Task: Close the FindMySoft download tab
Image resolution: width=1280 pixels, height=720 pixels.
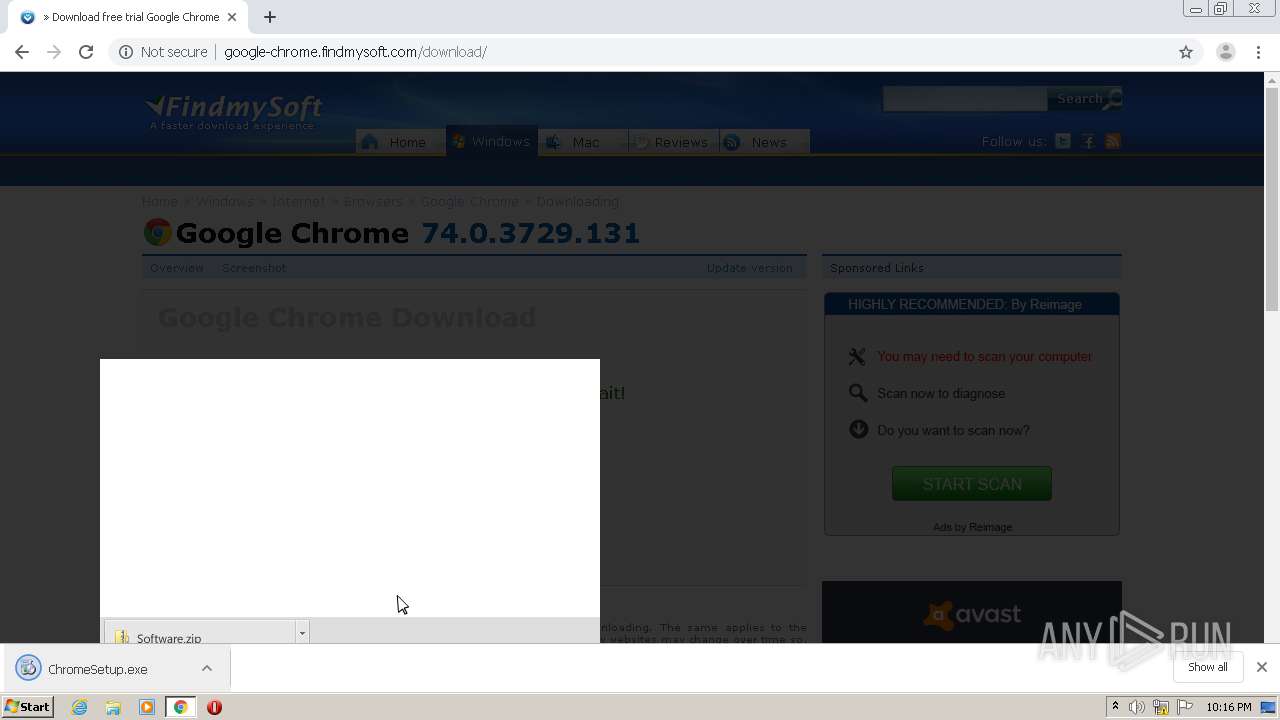Action: (232, 17)
